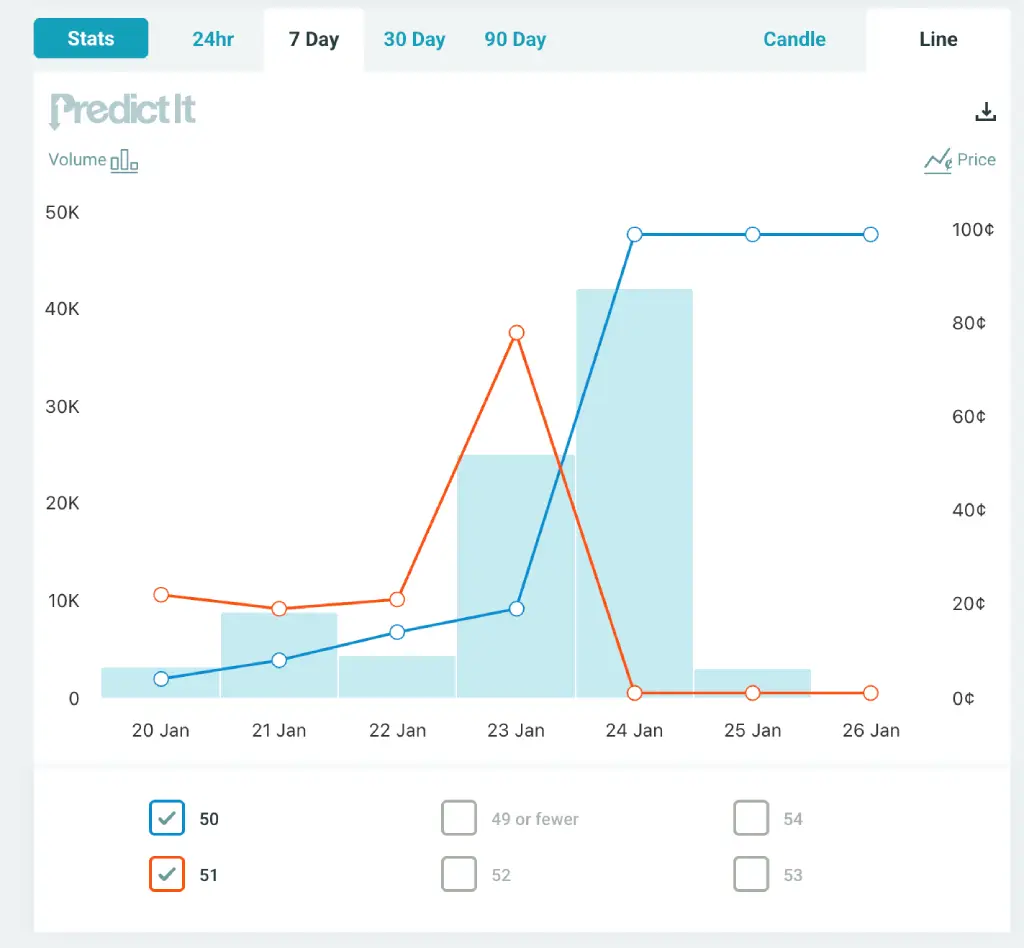Screen dimensions: 1024x948
Task: Click the '50K' volume axis label
Action: 62,212
